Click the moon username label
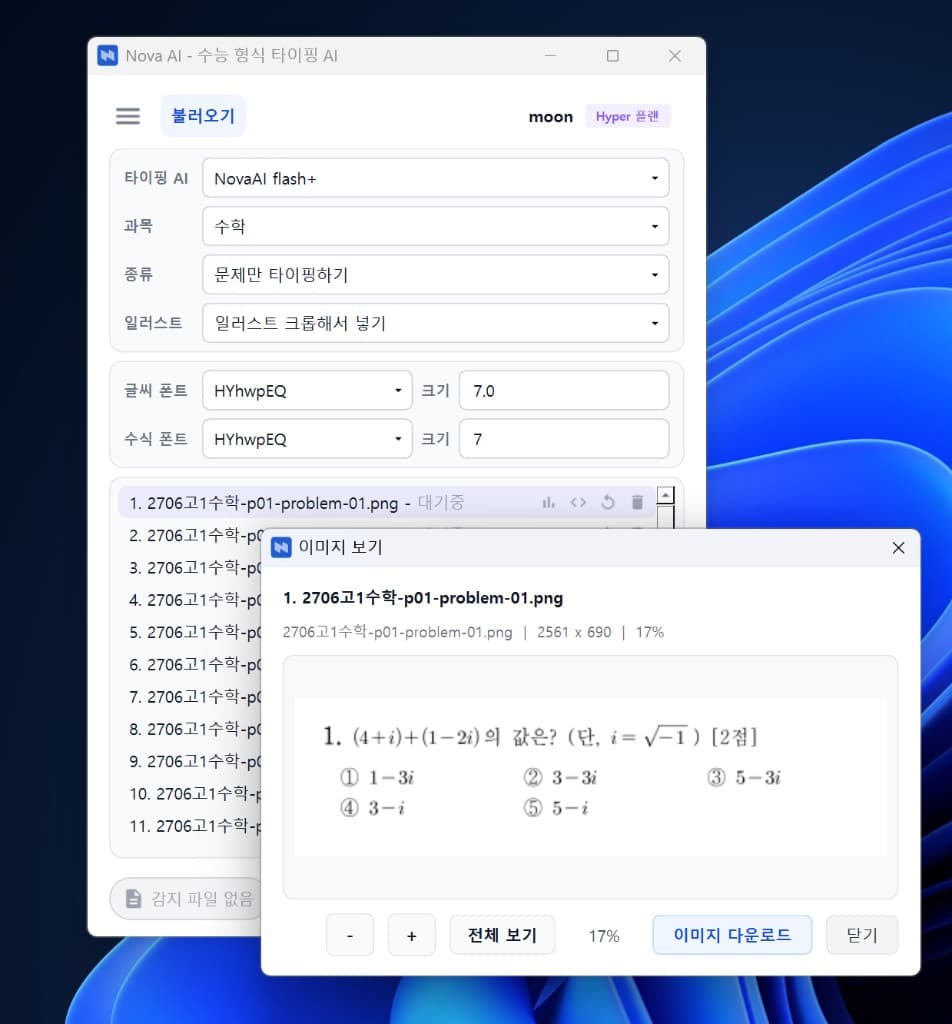The image size is (952, 1024). [550, 117]
